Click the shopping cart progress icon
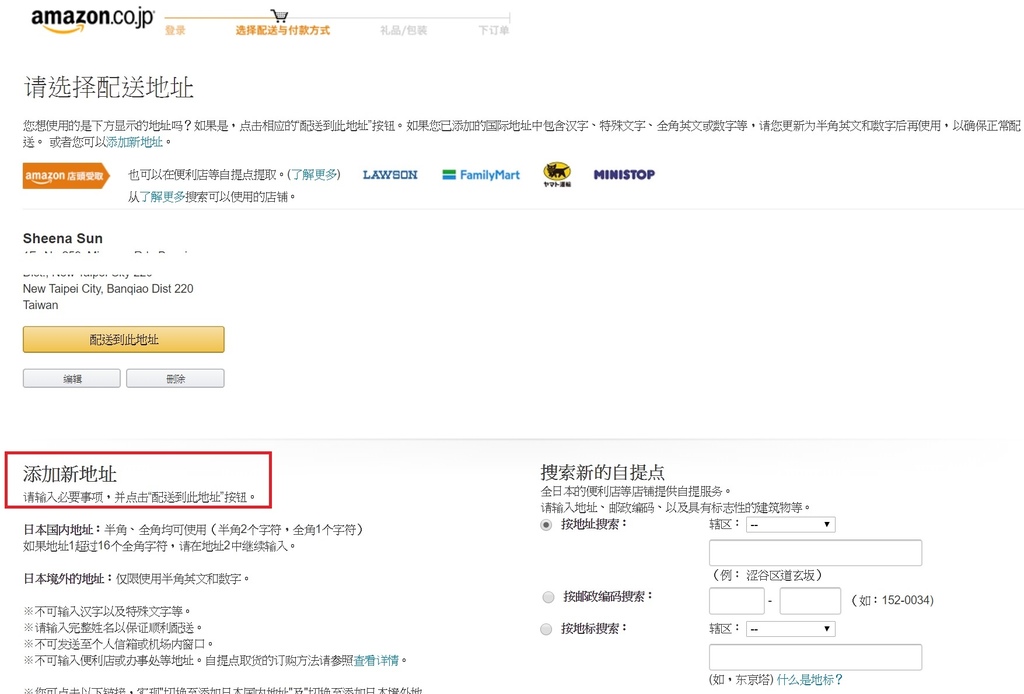Image resolution: width=1024 pixels, height=694 pixels. pyautogui.click(x=280, y=16)
